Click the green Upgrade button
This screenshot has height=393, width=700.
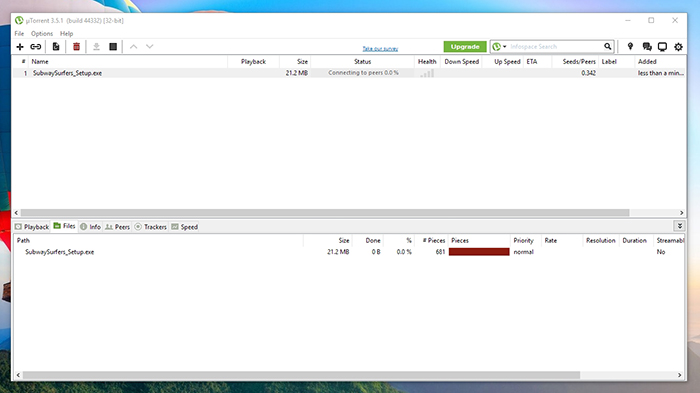pyautogui.click(x=465, y=46)
